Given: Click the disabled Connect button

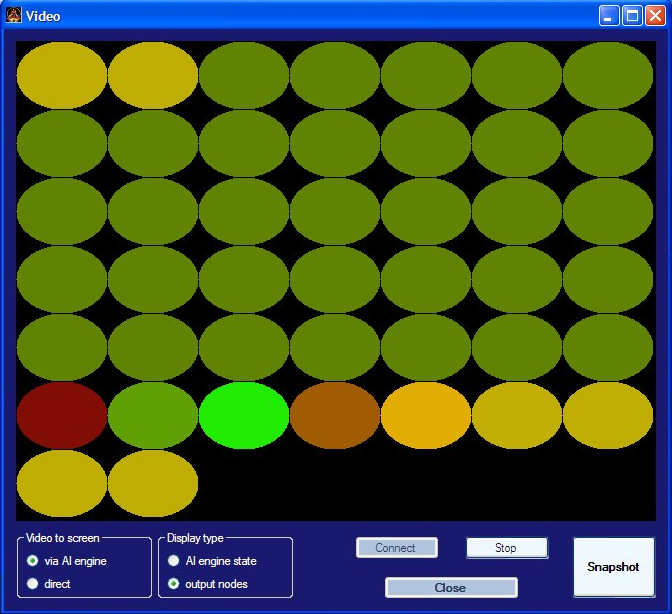Looking at the screenshot, I should tap(396, 548).
